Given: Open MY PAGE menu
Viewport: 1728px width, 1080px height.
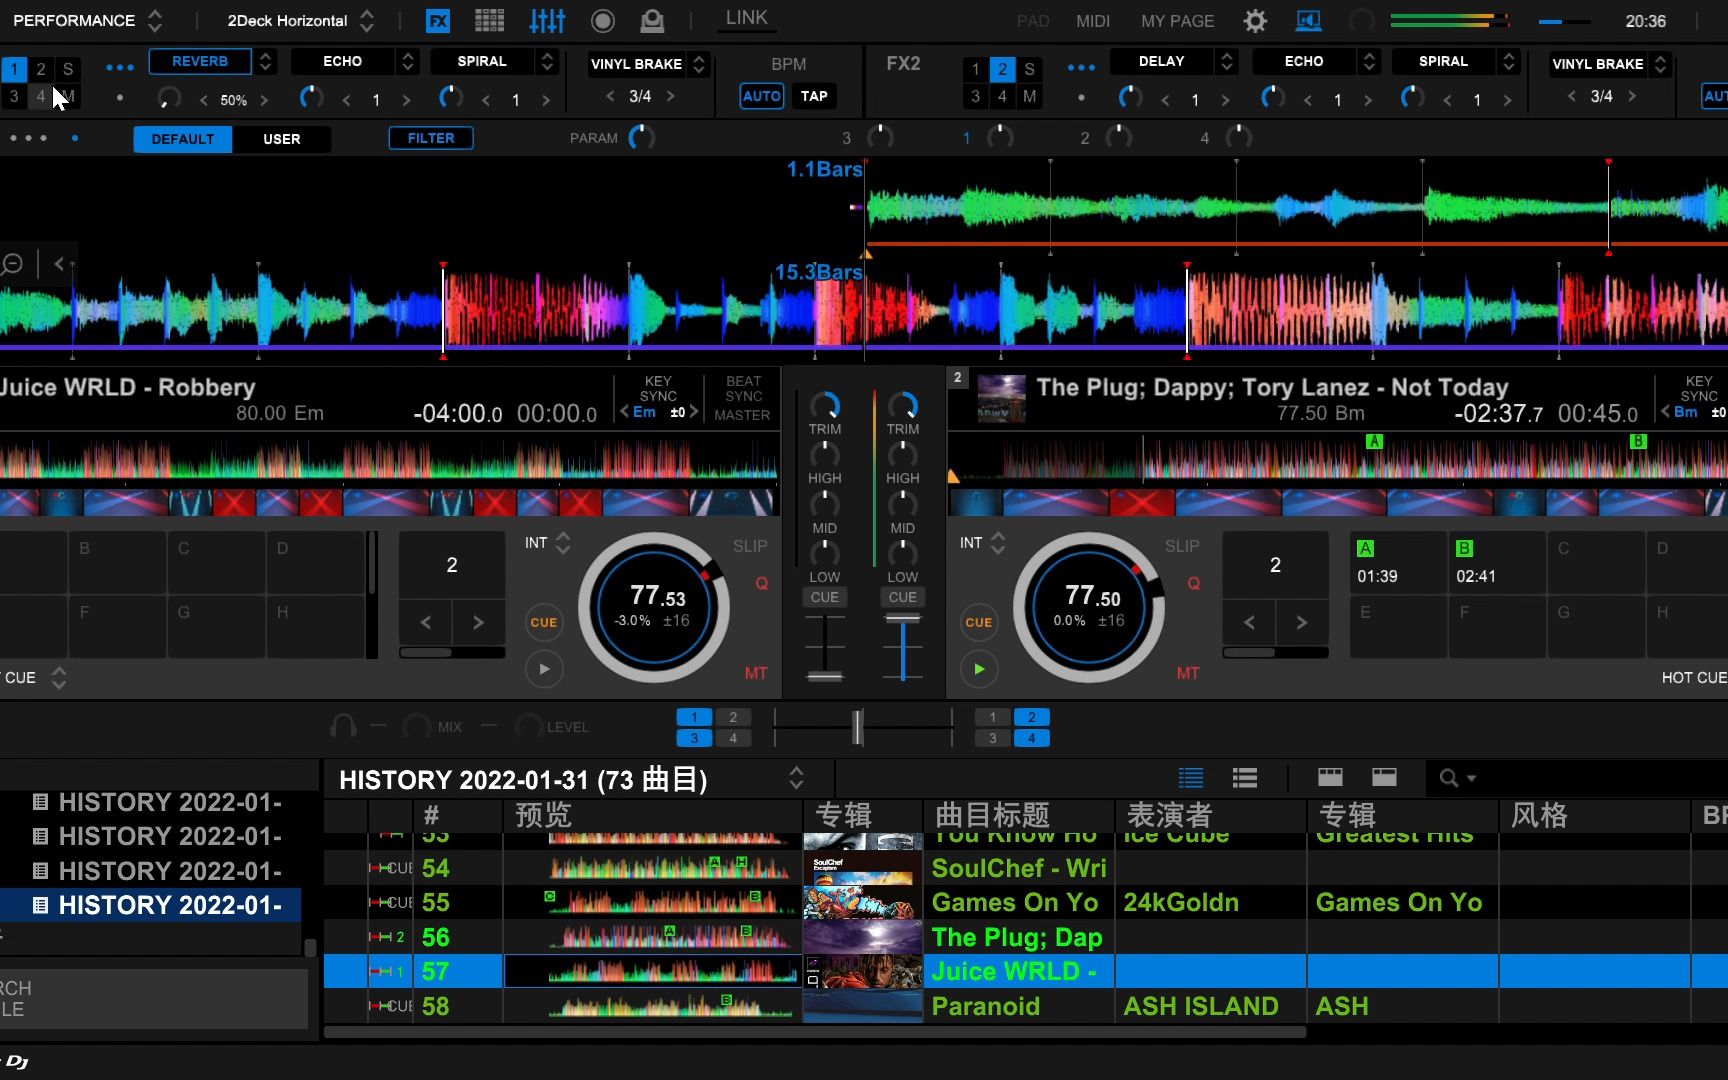Looking at the screenshot, I should click(x=1177, y=21).
